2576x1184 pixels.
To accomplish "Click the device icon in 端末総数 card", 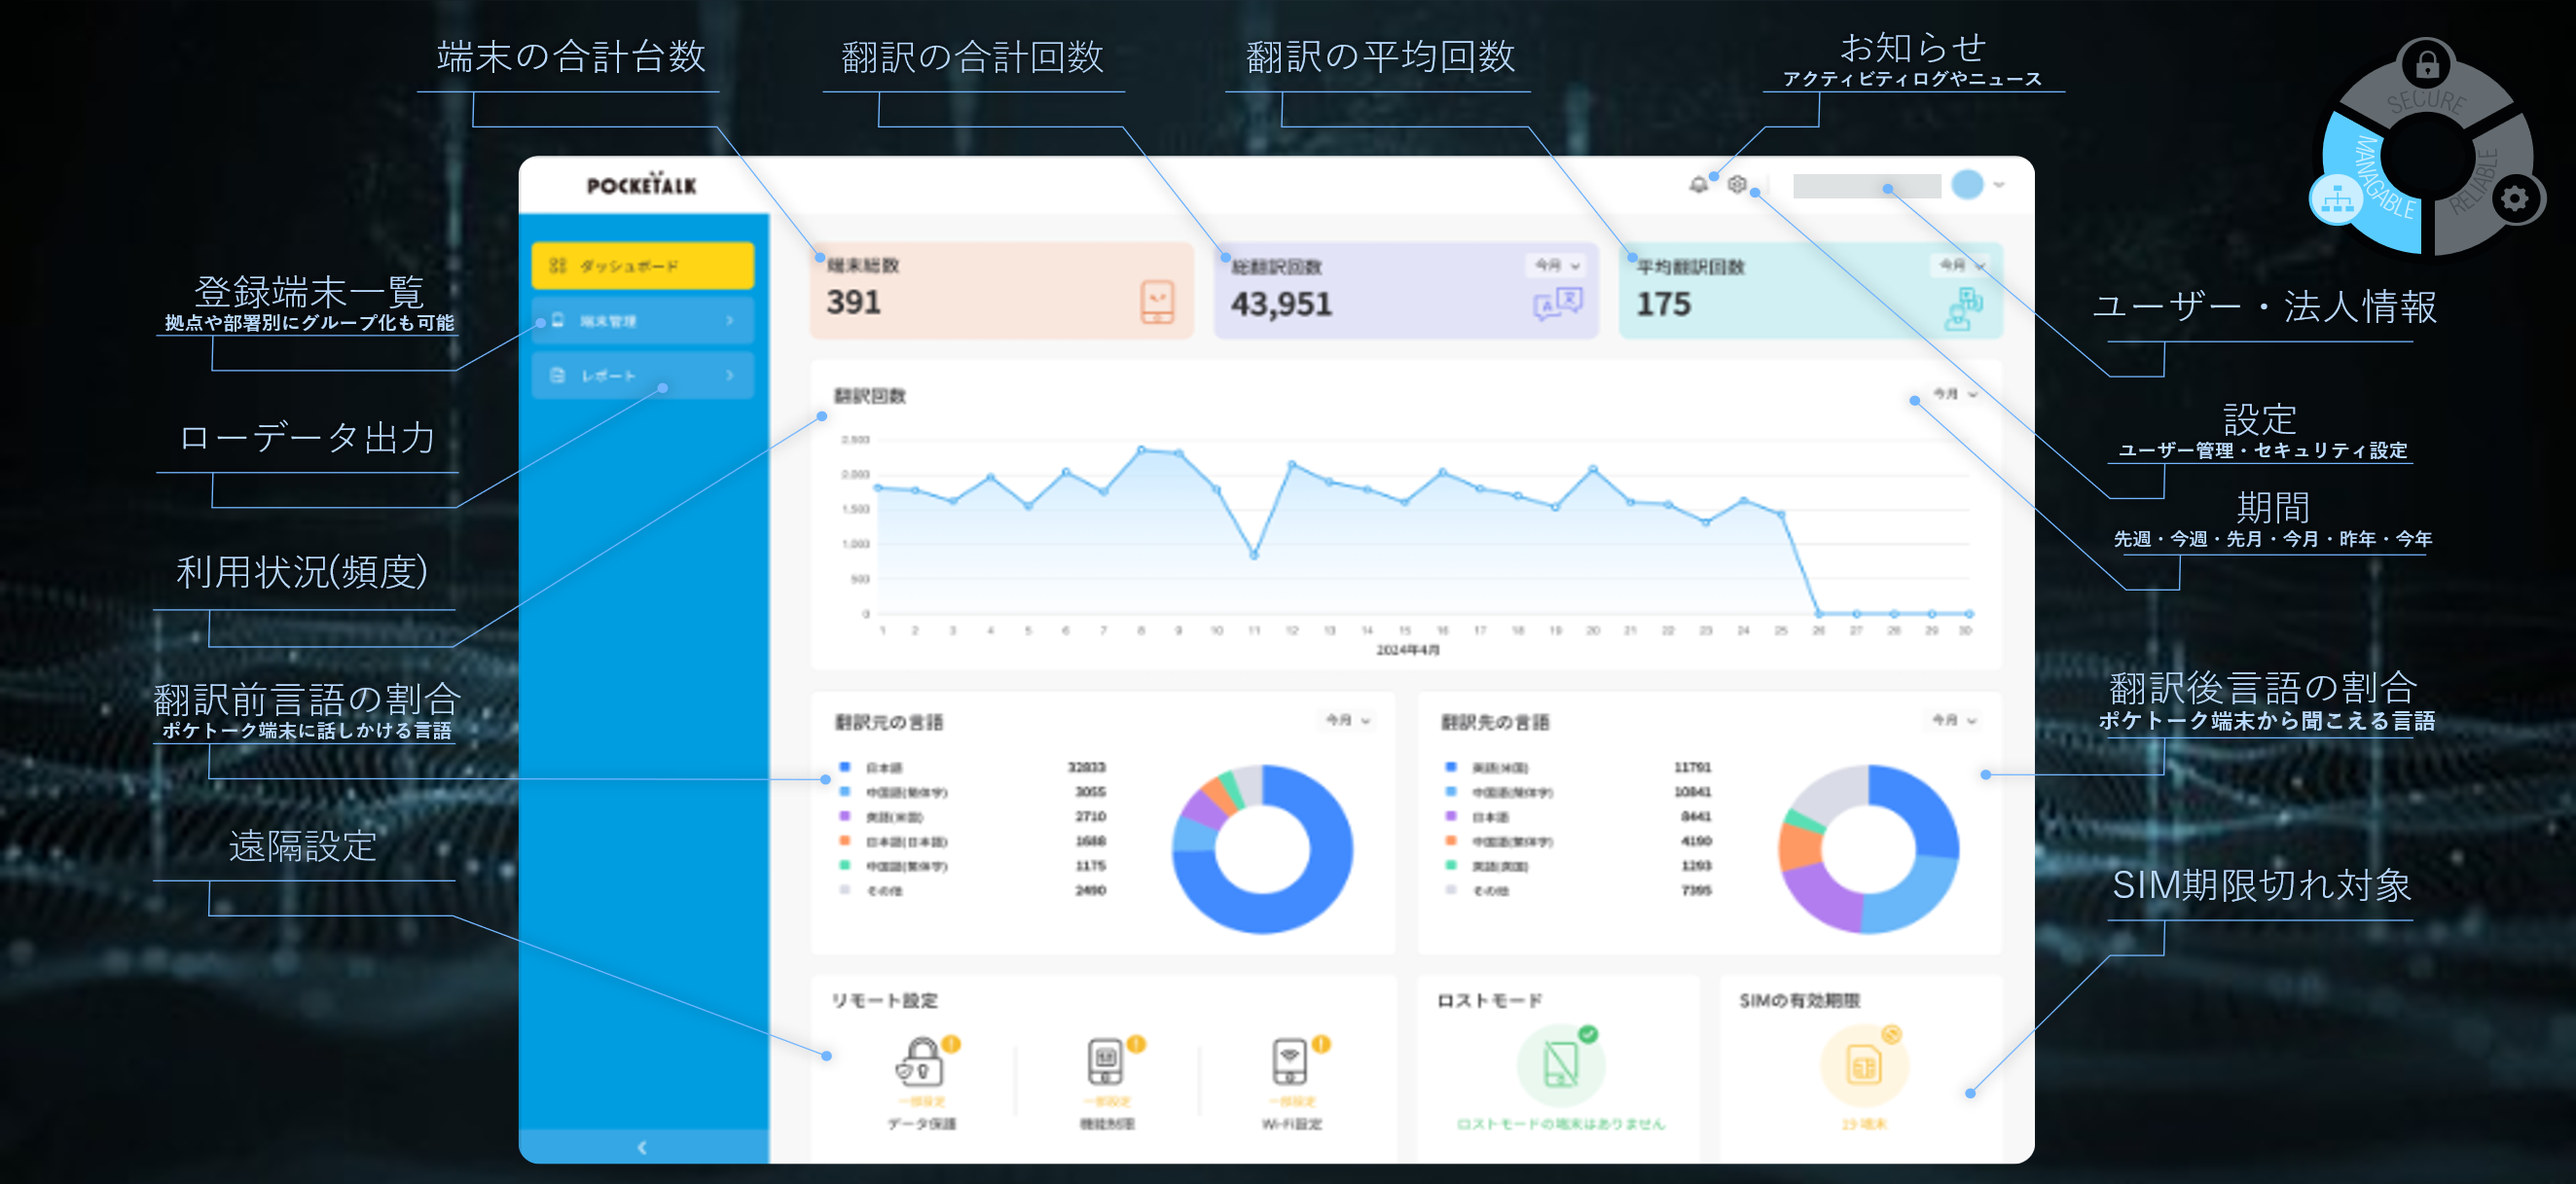I will click(x=1157, y=301).
